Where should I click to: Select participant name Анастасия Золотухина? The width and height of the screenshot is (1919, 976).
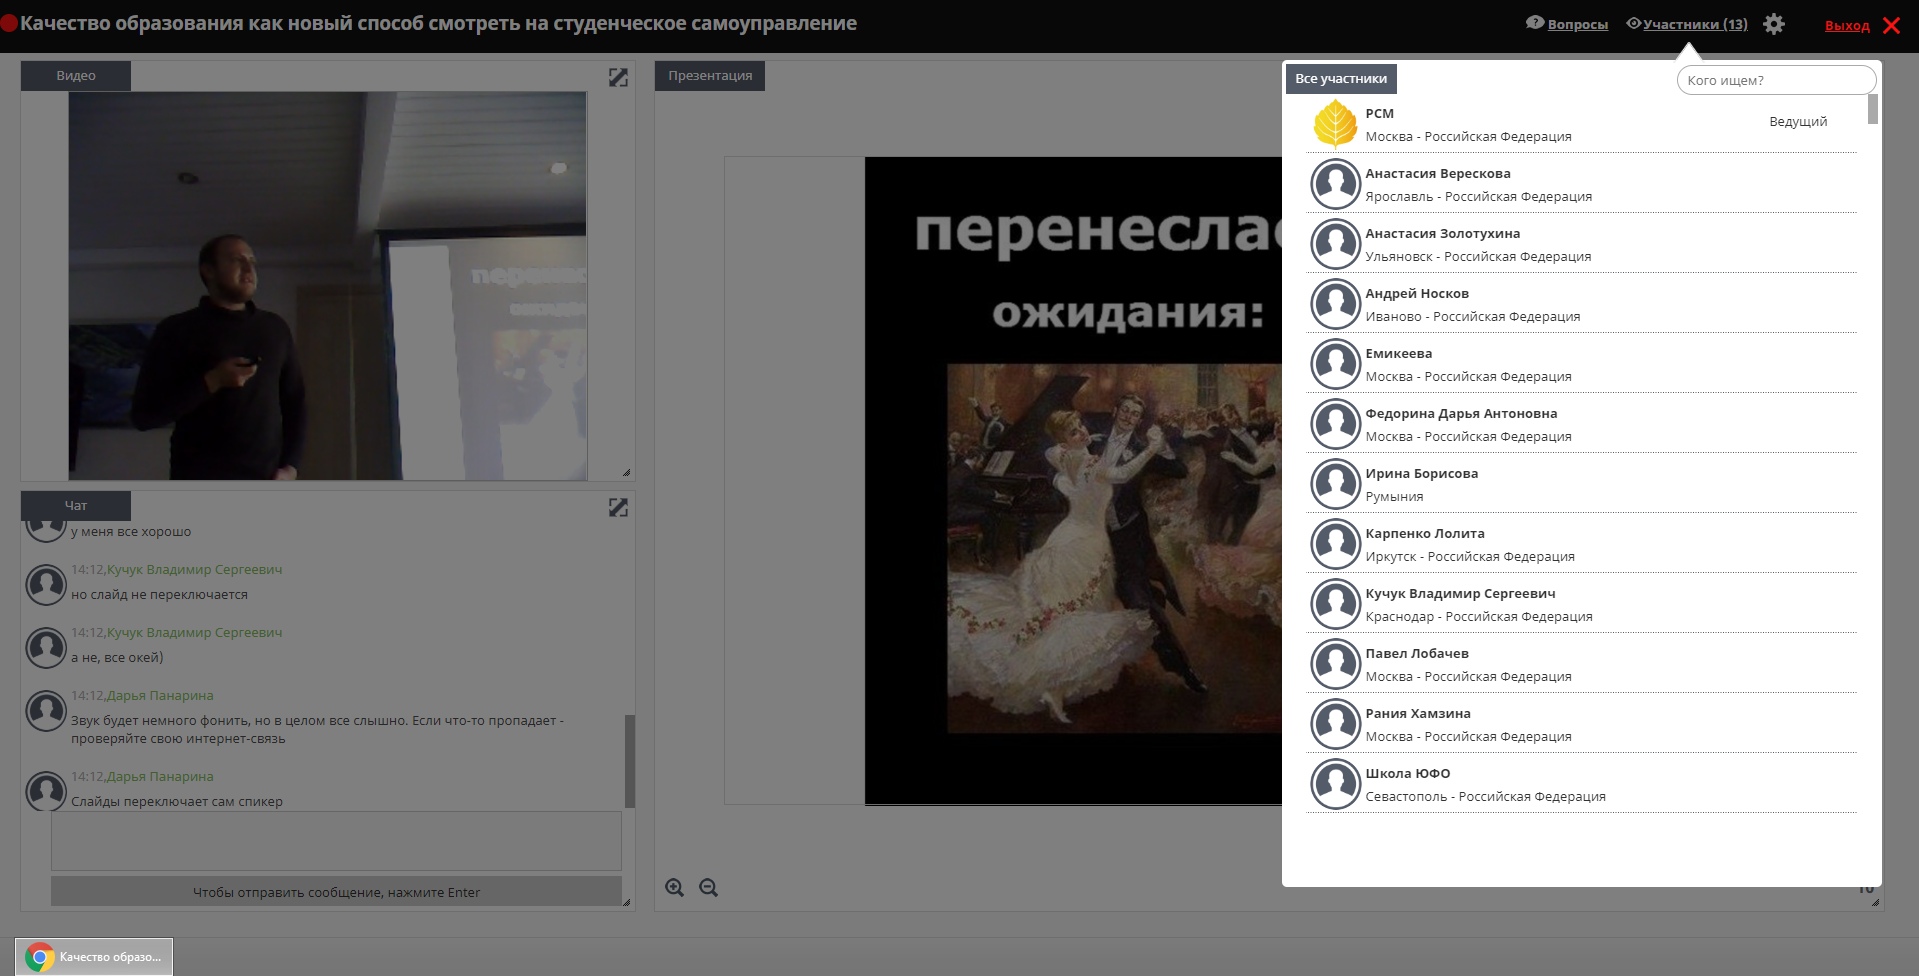click(1442, 233)
